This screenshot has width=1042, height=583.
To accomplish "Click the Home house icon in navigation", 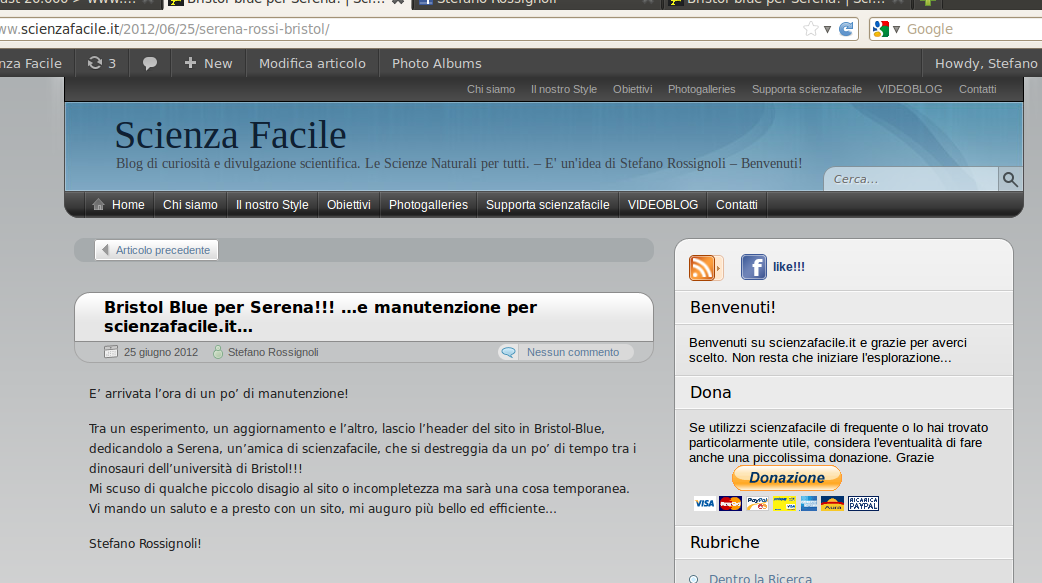I will (98, 205).
